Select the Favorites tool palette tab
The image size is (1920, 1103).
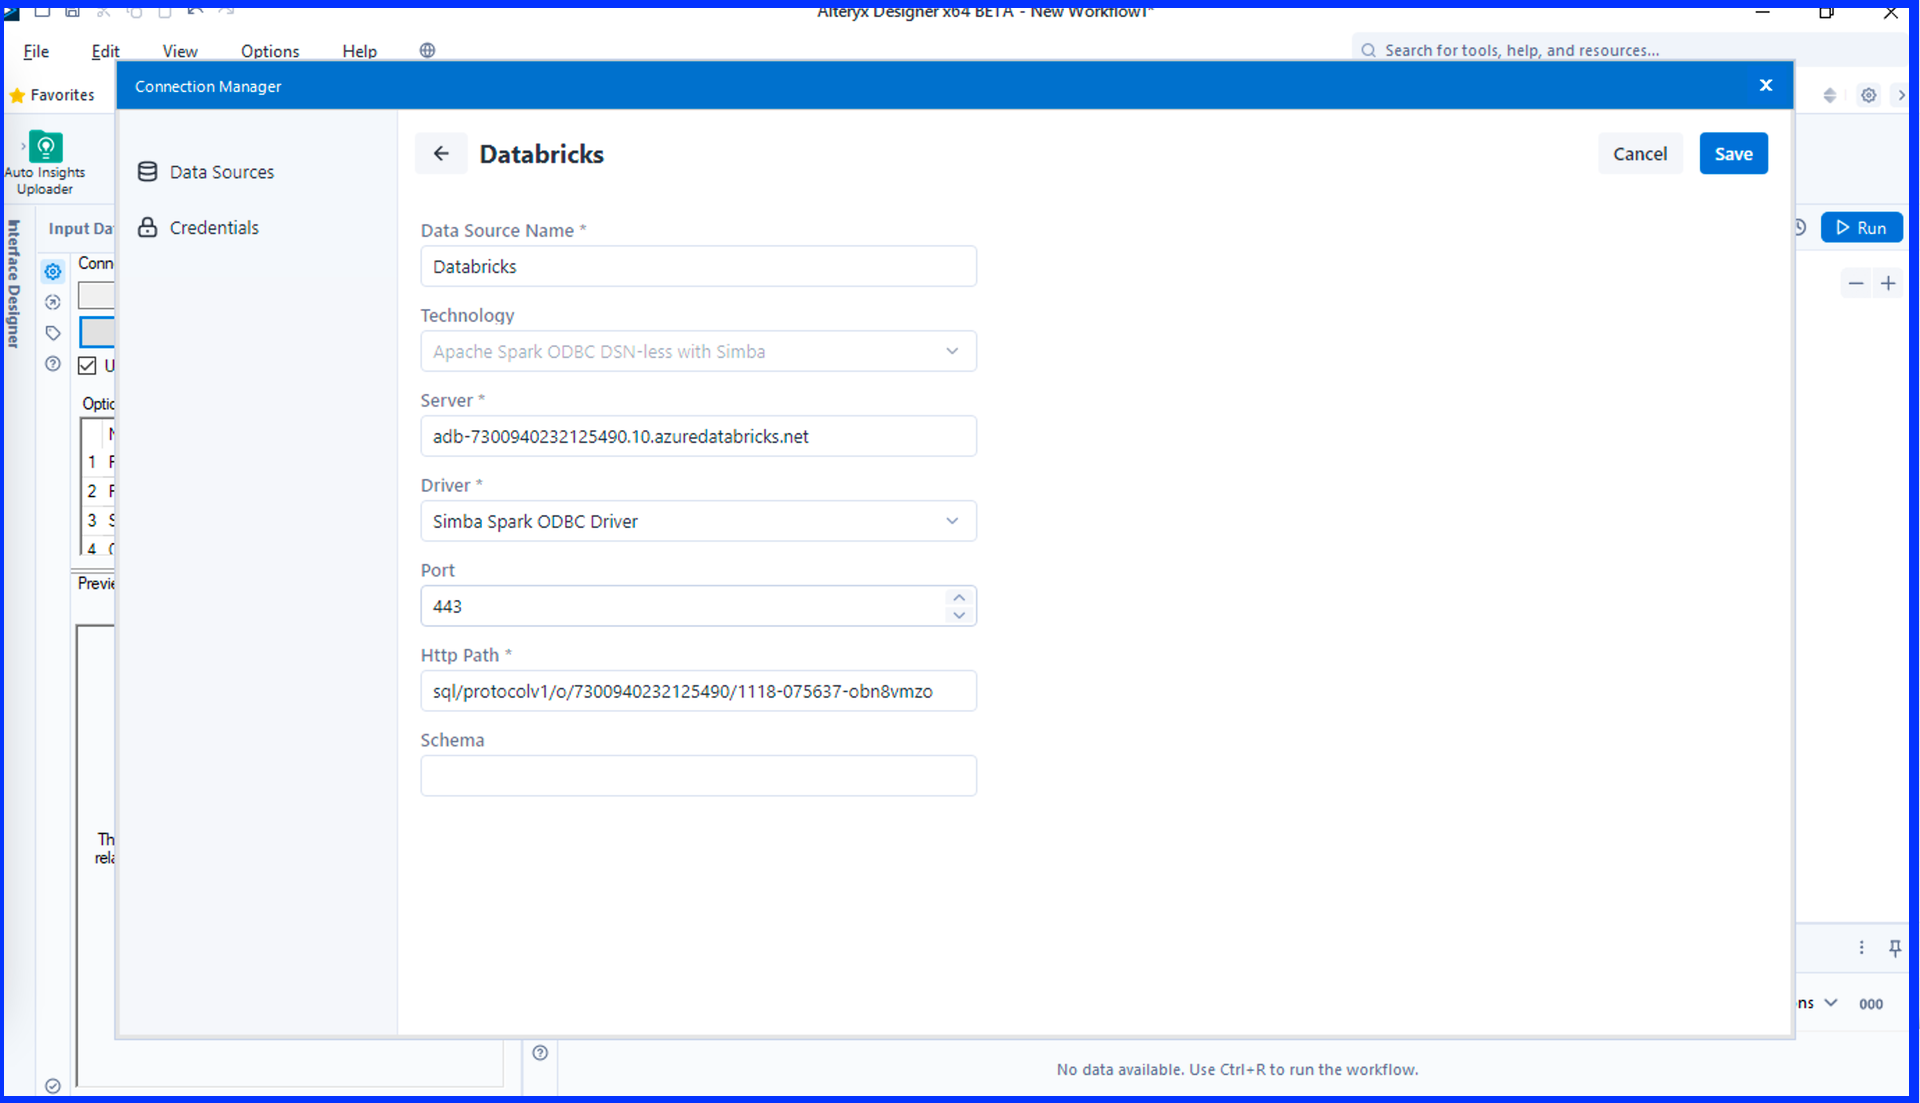pyautogui.click(x=52, y=95)
